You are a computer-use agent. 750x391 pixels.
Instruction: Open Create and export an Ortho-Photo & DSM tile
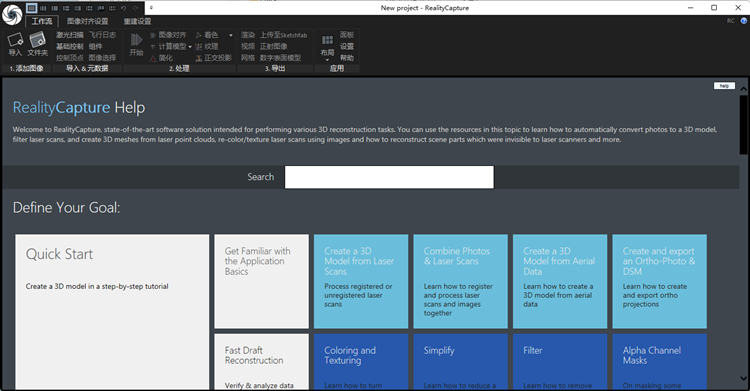[x=659, y=281]
